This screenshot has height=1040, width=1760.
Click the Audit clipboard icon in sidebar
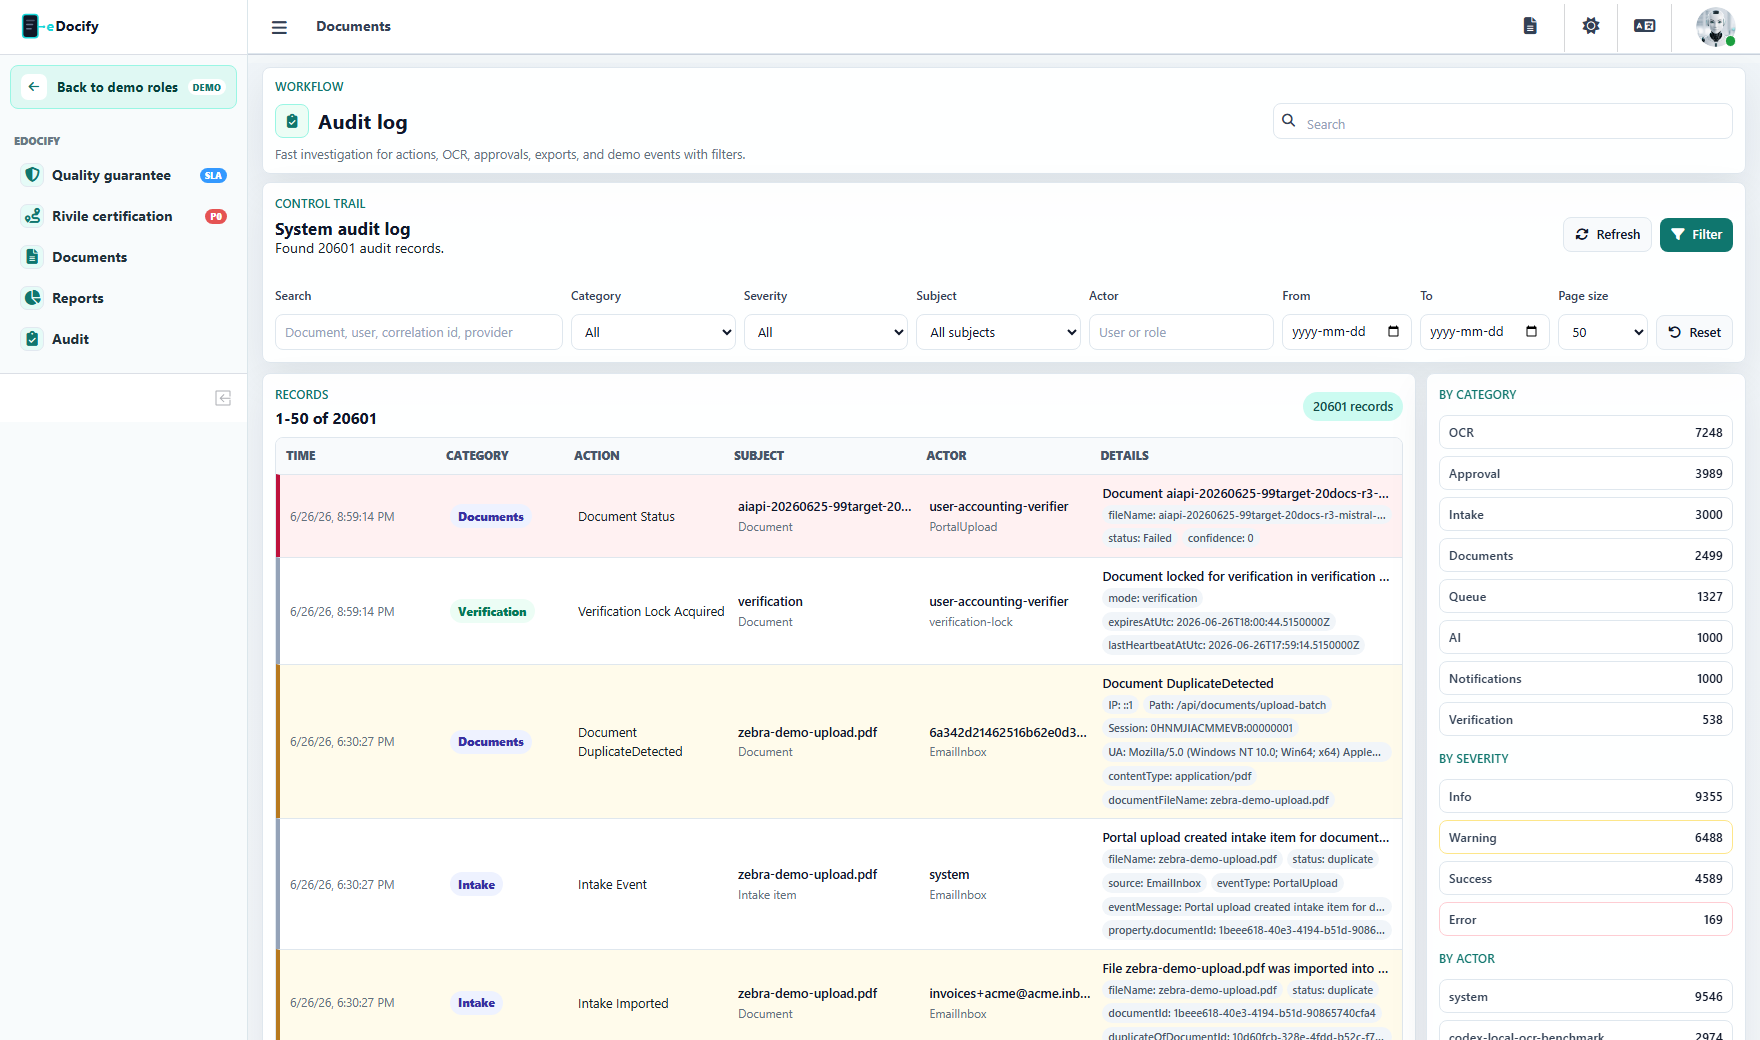[x=33, y=339]
